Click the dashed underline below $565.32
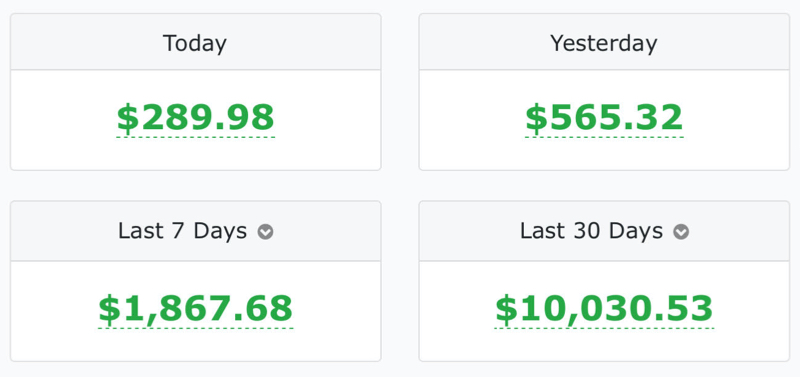The height and width of the screenshot is (377, 800). point(604,137)
